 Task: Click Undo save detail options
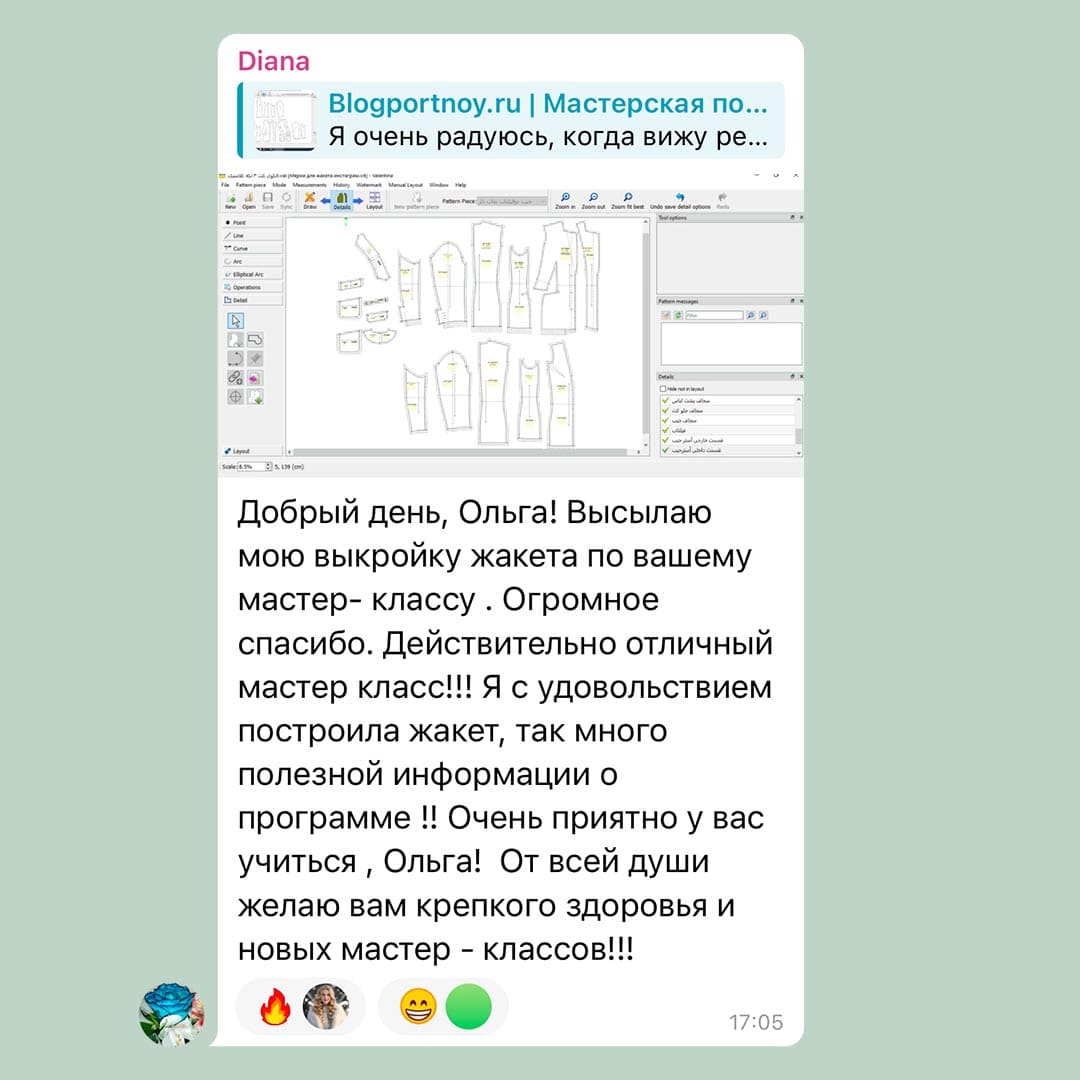point(680,200)
